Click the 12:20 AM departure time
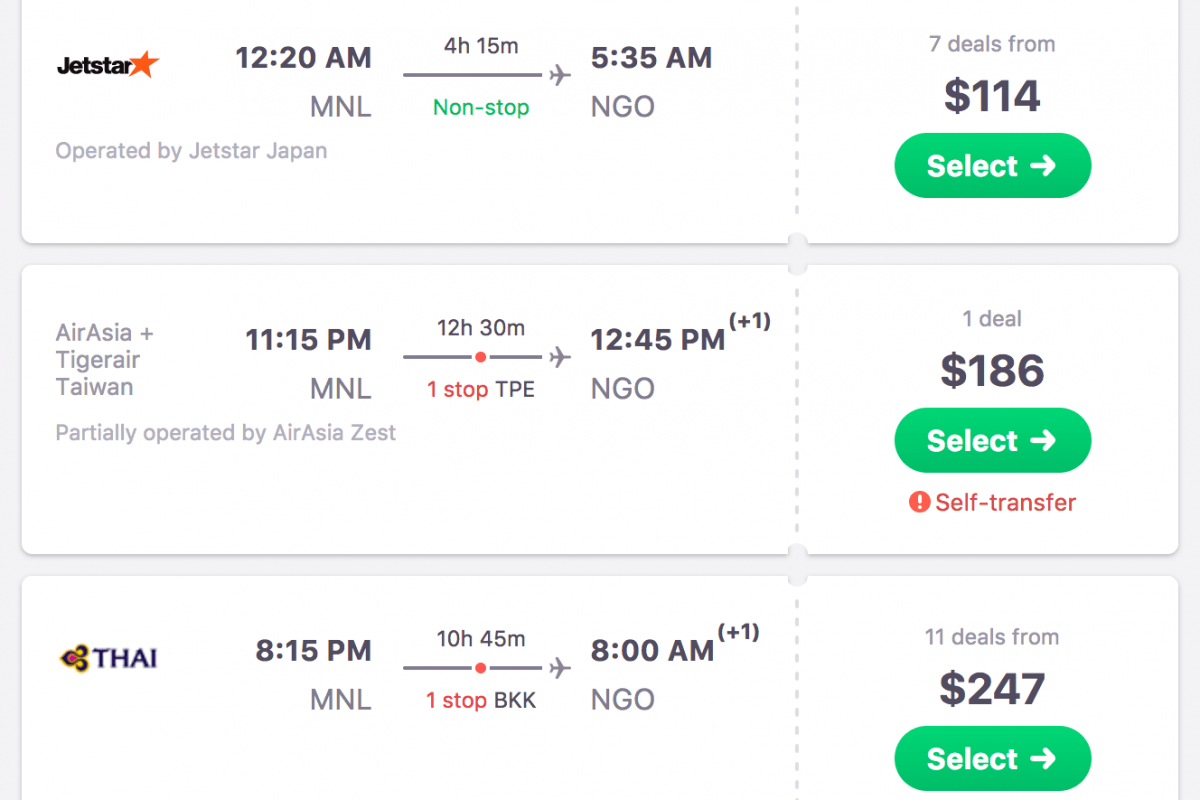The height and width of the screenshot is (800, 1200). coord(303,58)
